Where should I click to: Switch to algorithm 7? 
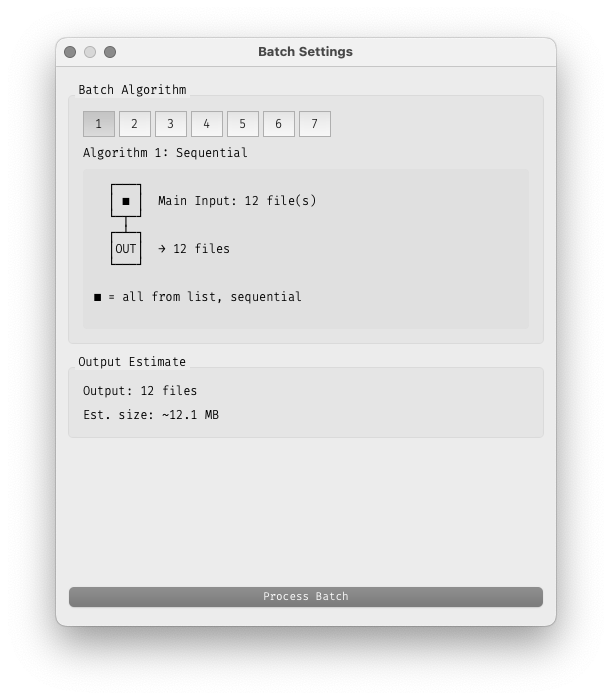click(x=315, y=124)
